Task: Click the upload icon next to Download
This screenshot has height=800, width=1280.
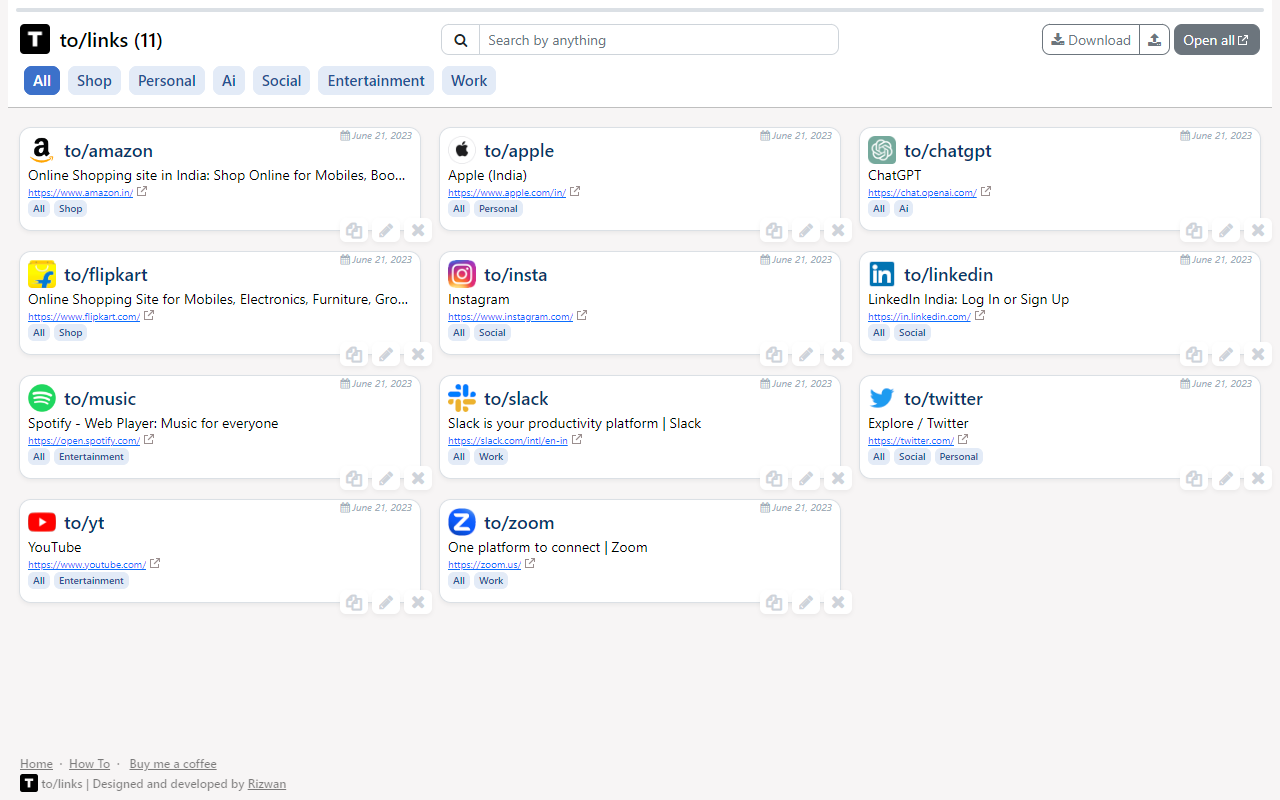Action: click(x=1155, y=40)
